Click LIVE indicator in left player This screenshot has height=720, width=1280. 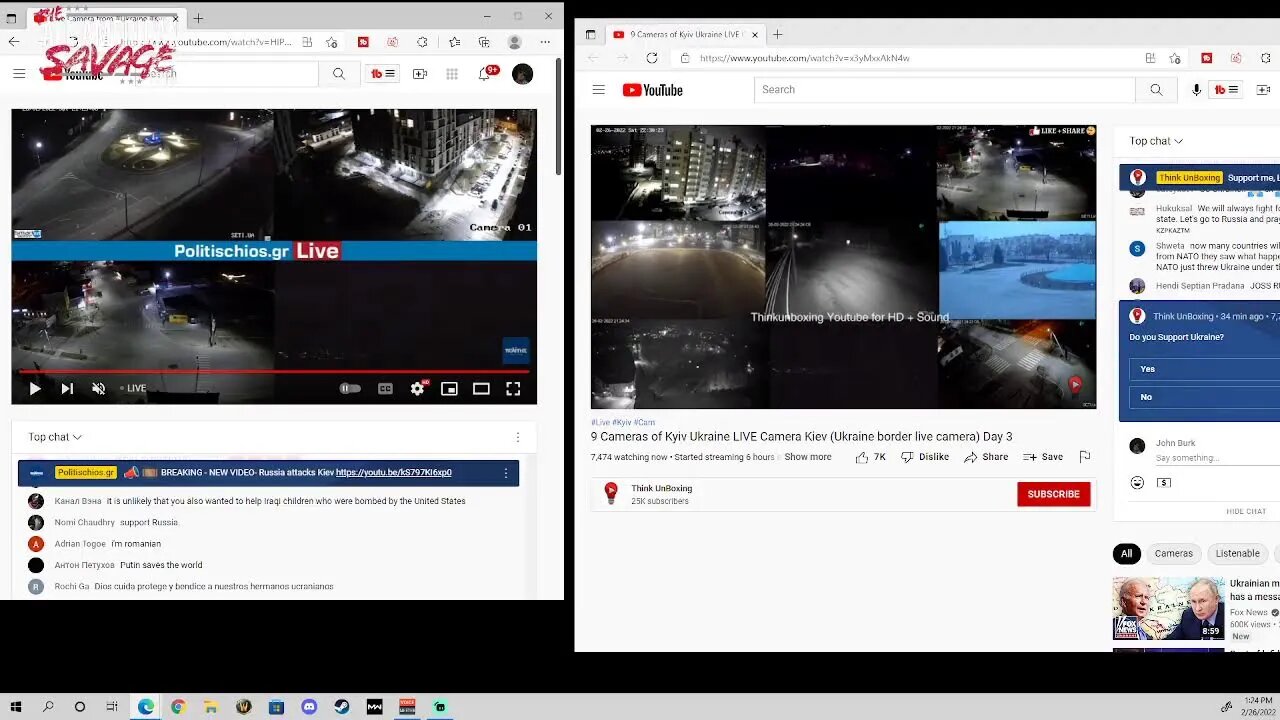tap(134, 389)
